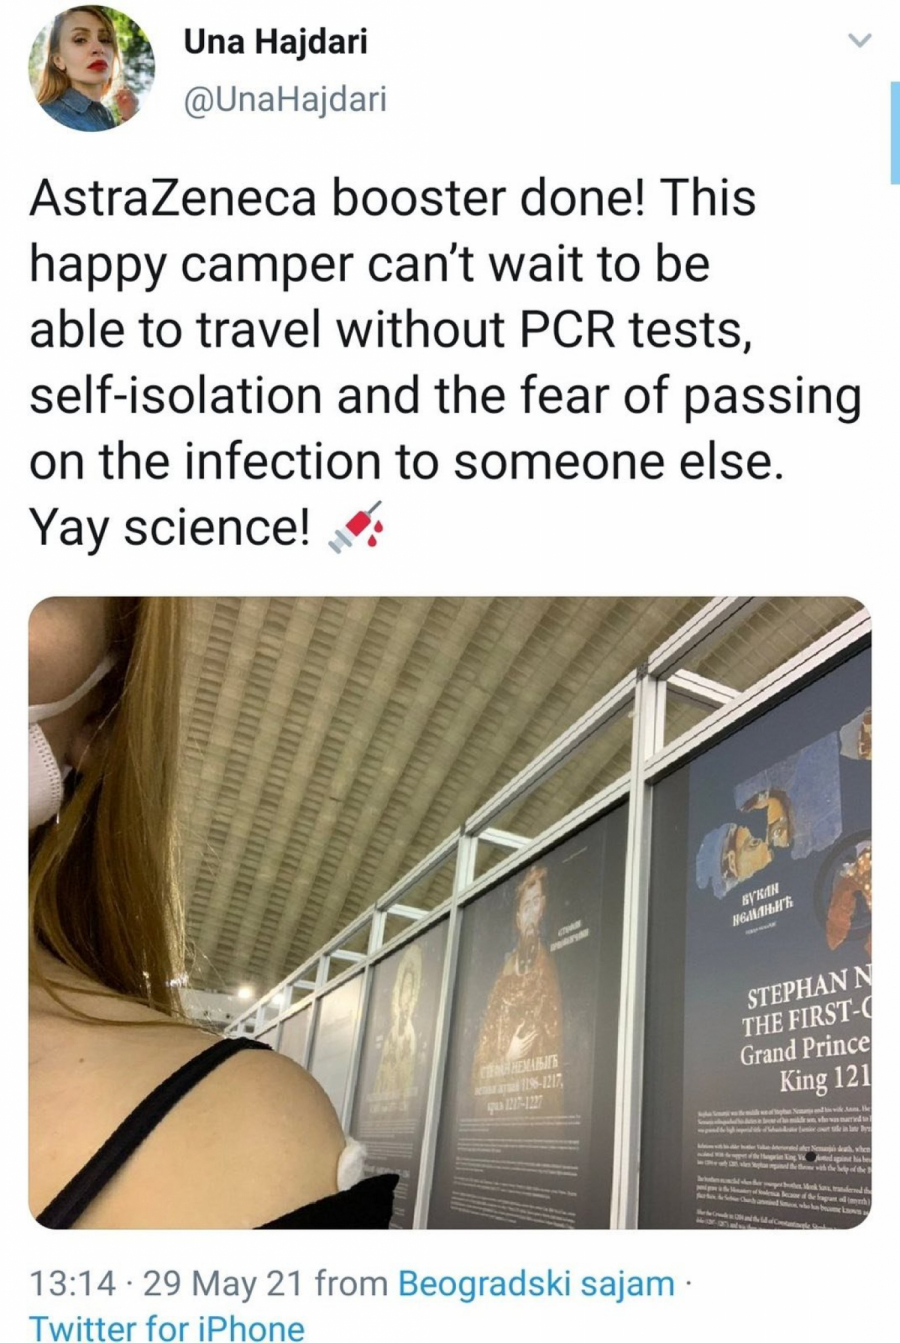Image resolution: width=900 pixels, height=1343 pixels.
Task: Select the 13:14 timestamp
Action: 71,1283
